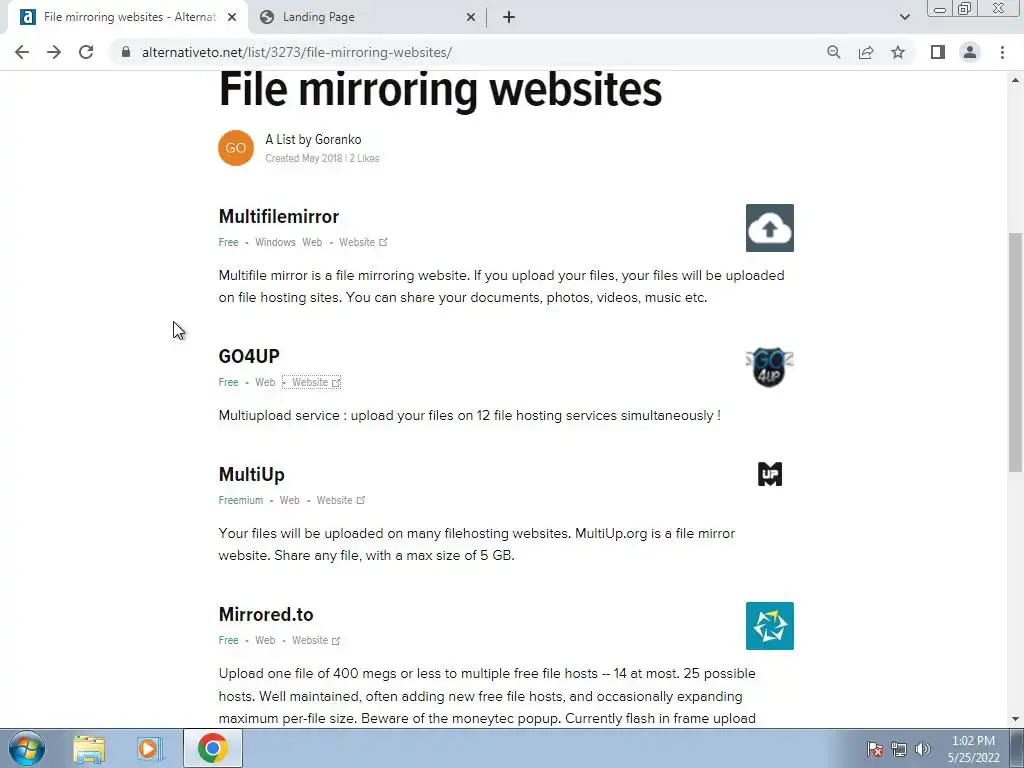Close the Landing Page tab
Viewport: 1024px width, 768px height.
(471, 17)
